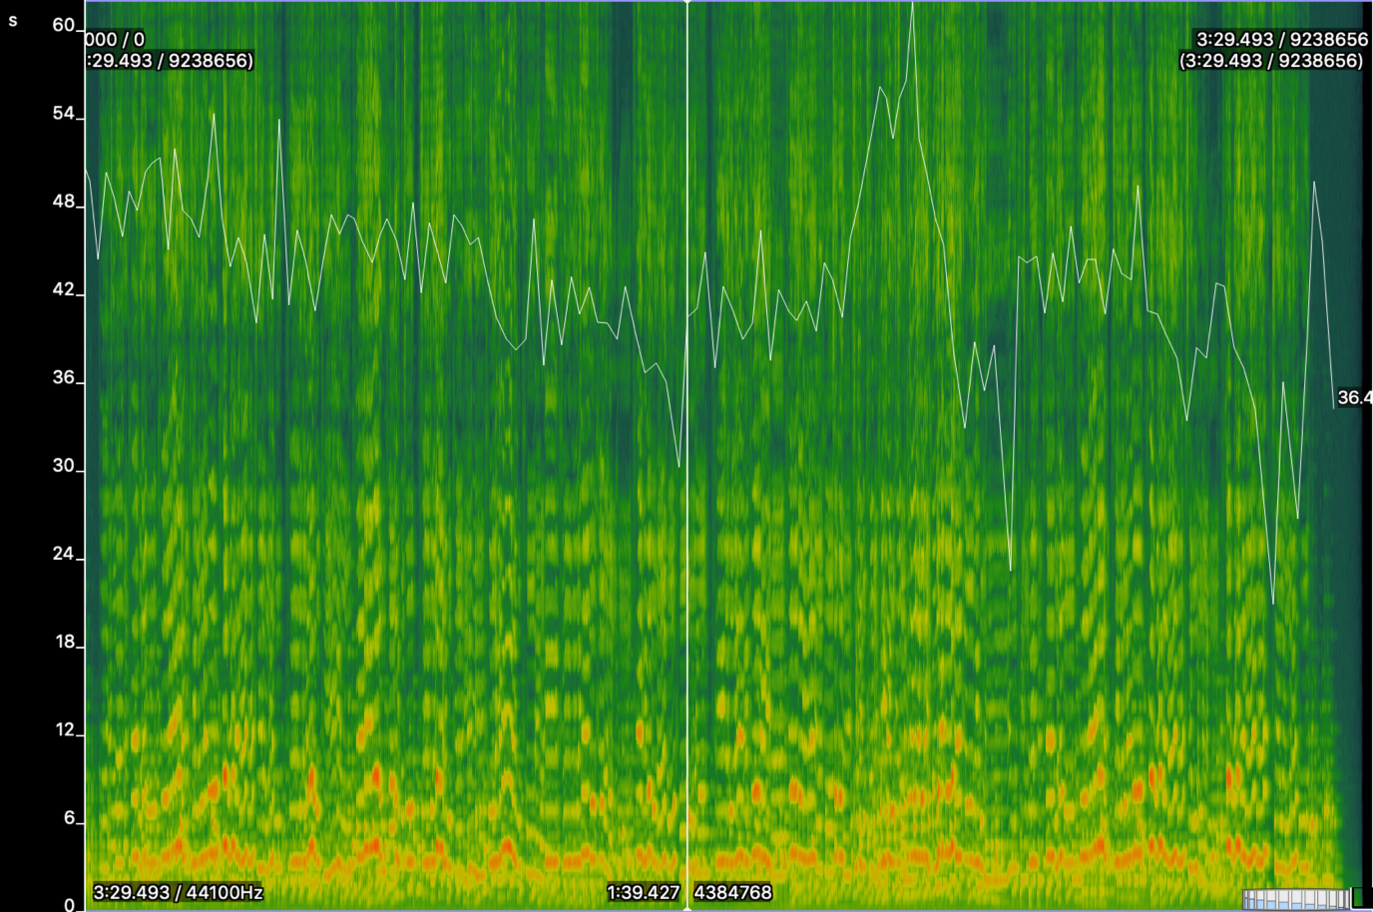
Task: Click the 60 mark on the vertical scale
Action: 64,25
